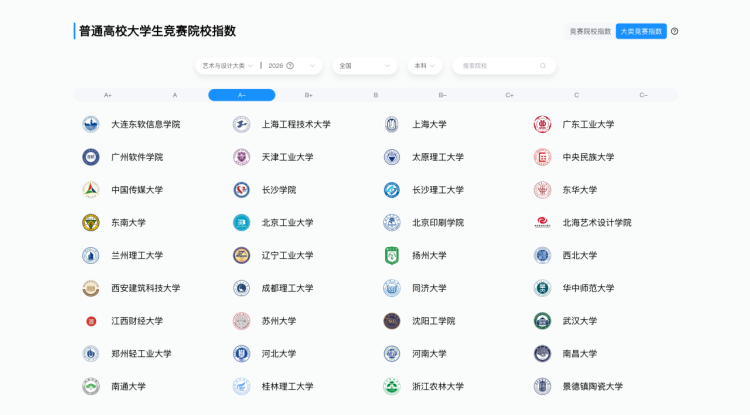The height and width of the screenshot is (415, 750).
Task: Select the B- grade tab
Action: coord(442,95)
